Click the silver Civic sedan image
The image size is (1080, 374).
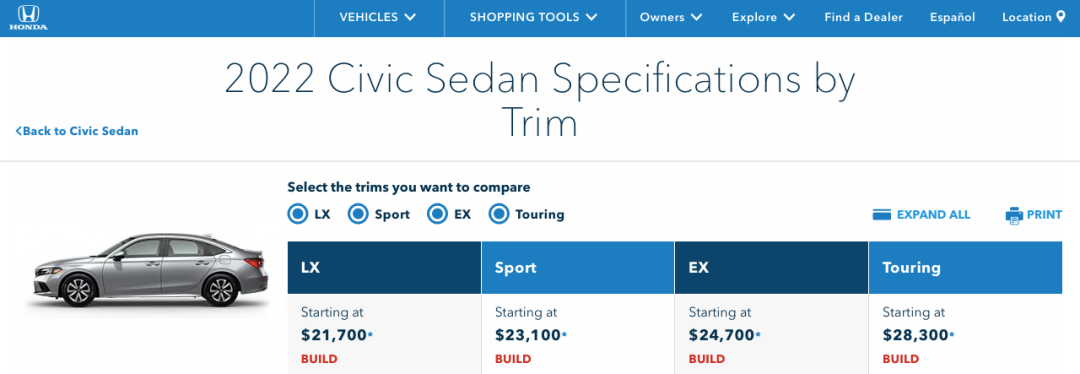tap(148, 271)
